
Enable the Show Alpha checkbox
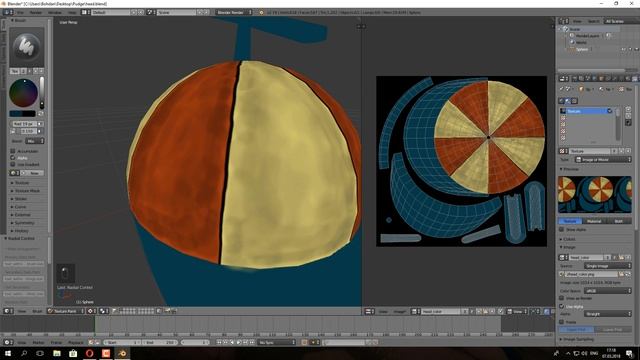(x=562, y=229)
